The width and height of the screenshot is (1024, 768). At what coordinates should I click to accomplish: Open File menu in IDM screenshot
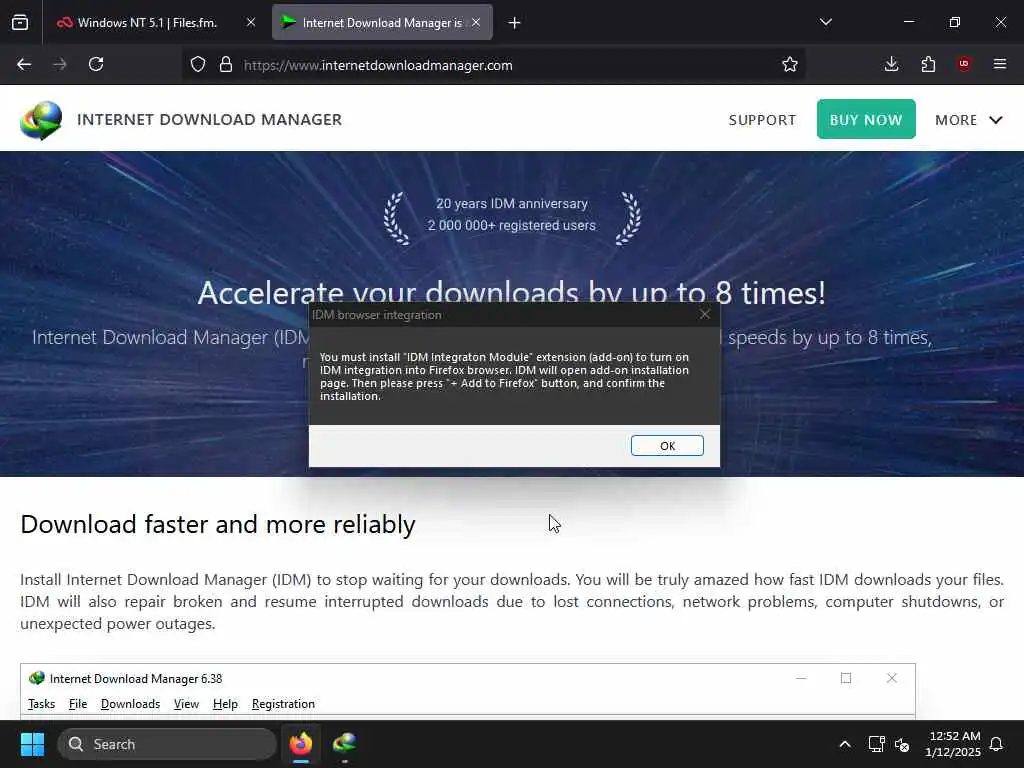(x=78, y=704)
